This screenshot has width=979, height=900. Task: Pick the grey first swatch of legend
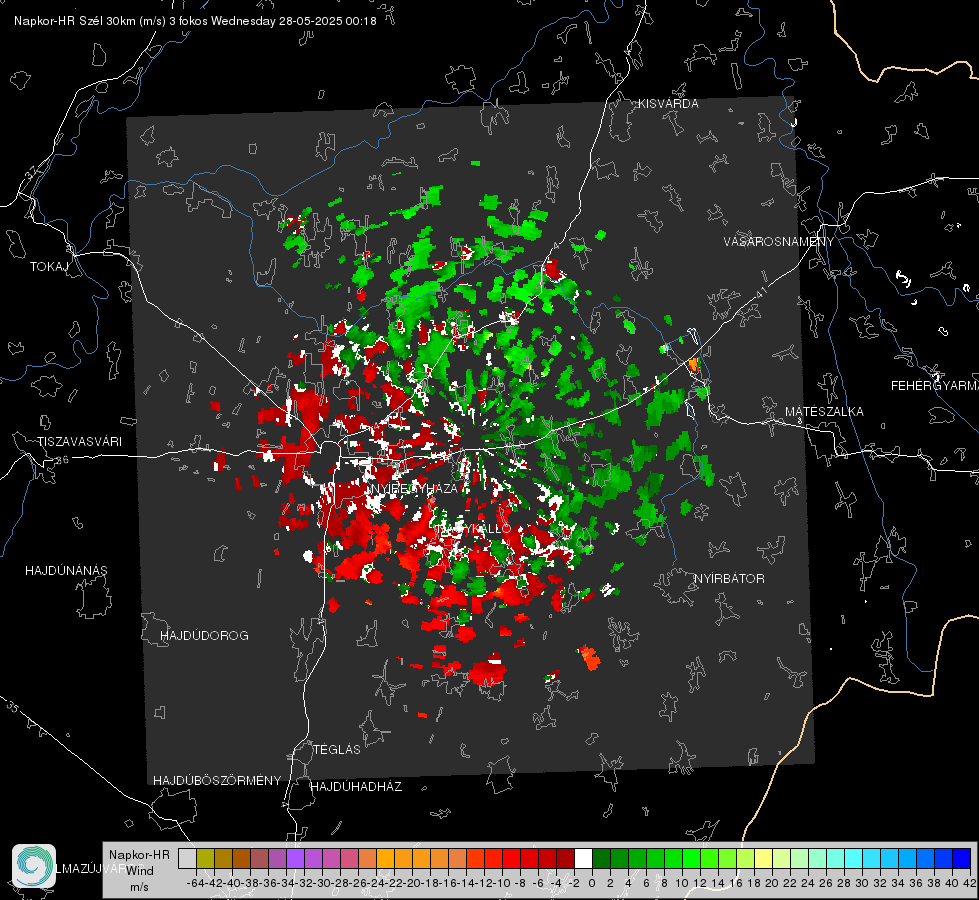(187, 858)
